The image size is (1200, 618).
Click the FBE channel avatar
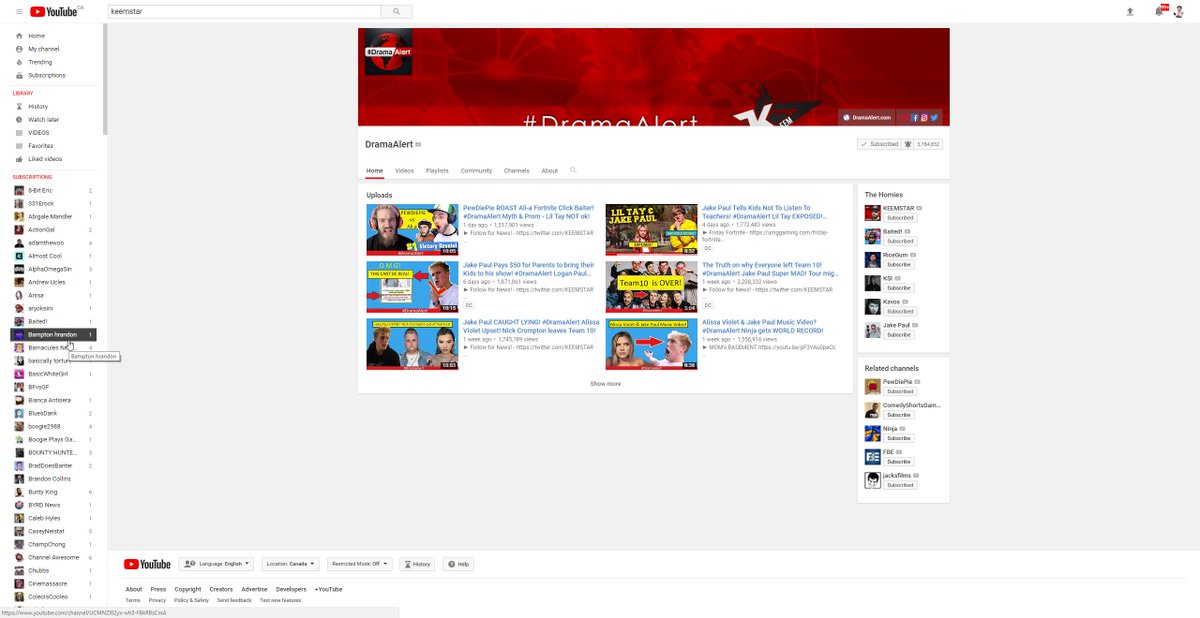[x=872, y=456]
